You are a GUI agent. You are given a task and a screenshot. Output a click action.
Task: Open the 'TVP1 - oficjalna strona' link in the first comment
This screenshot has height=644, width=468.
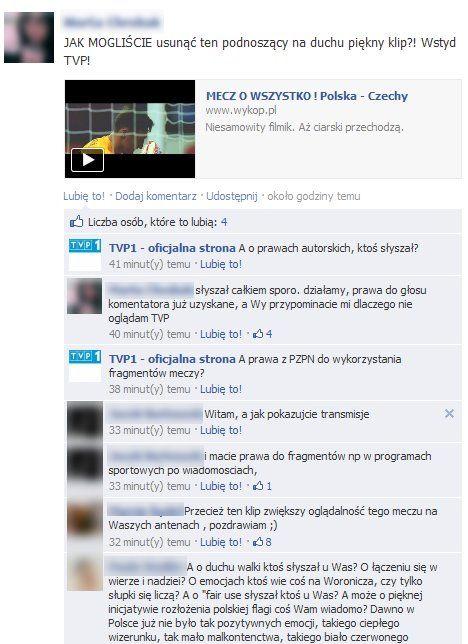pyautogui.click(x=172, y=248)
